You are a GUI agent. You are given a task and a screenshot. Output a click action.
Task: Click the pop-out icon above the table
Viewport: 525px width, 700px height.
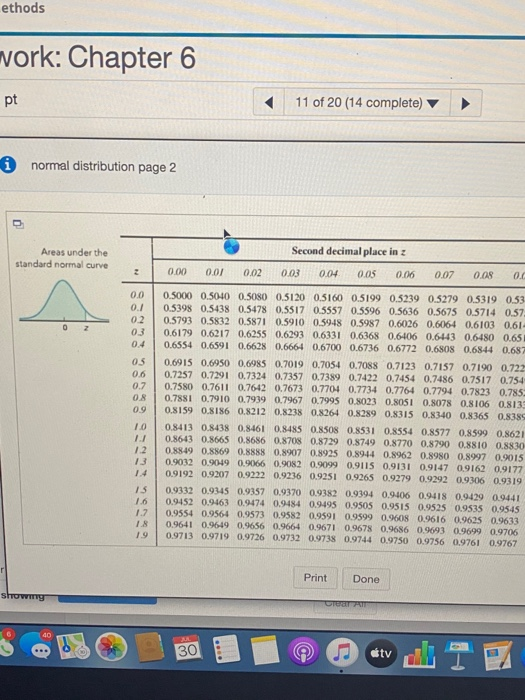click(18, 223)
